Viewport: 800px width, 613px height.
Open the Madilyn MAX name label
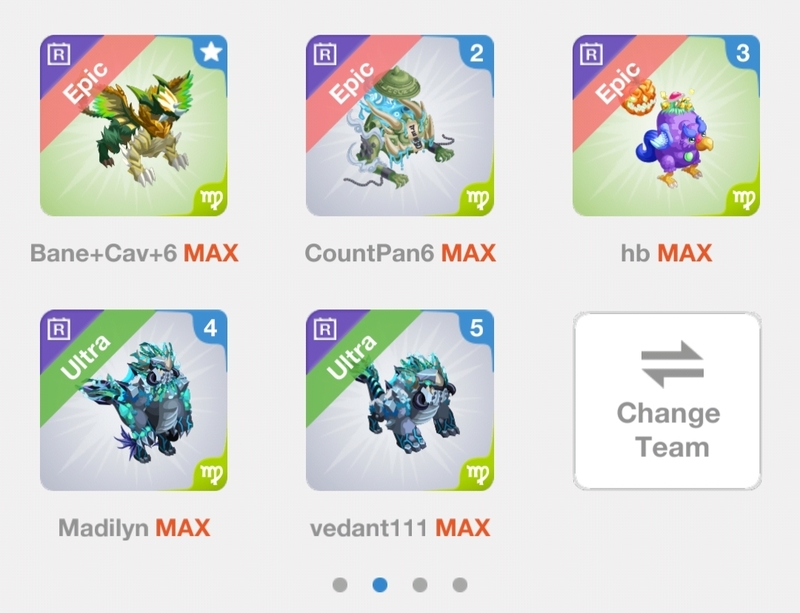click(x=134, y=528)
